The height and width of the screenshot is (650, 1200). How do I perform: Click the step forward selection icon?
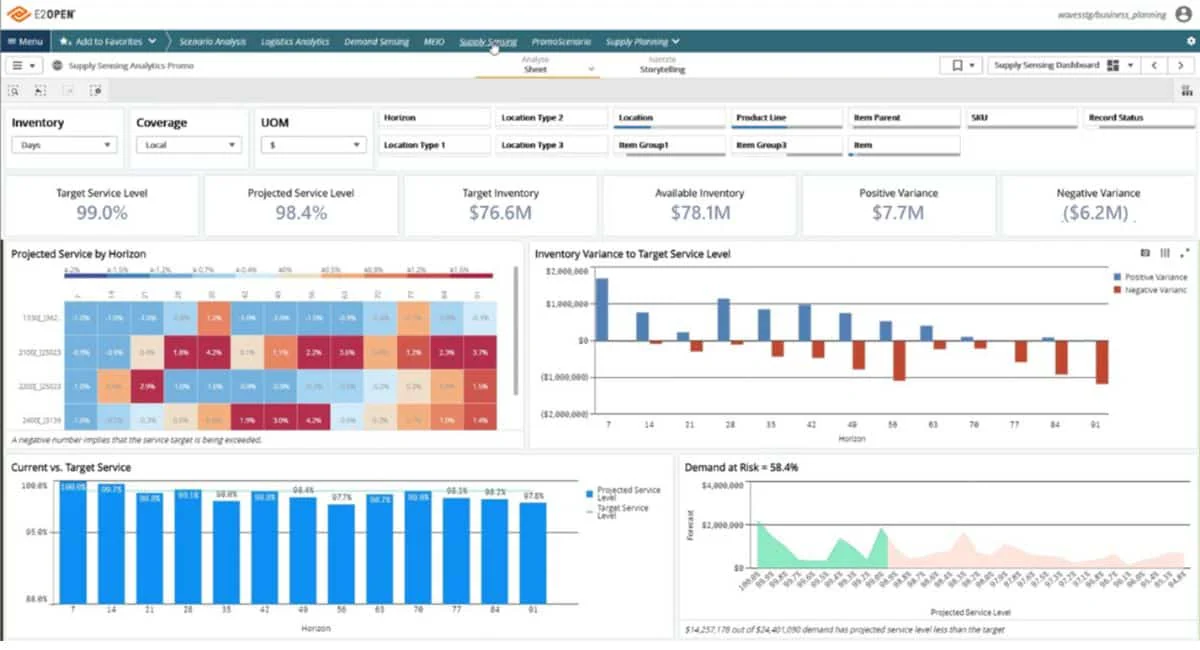coord(68,90)
